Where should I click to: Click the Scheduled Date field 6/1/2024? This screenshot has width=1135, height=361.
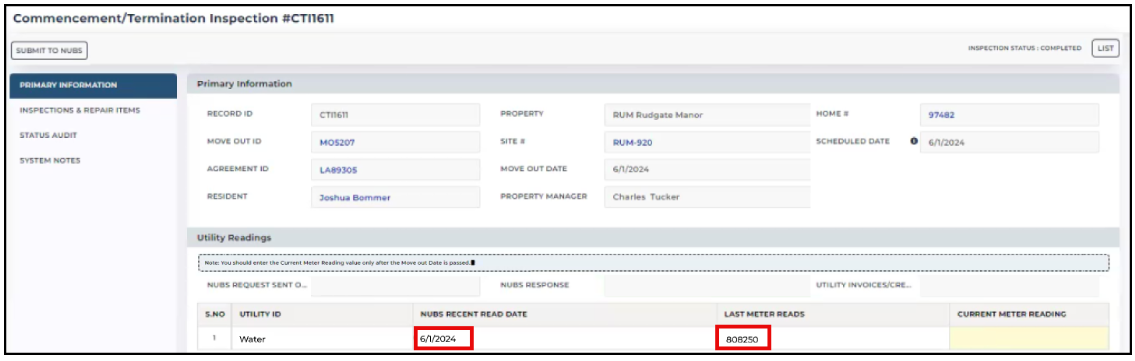tap(1009, 142)
